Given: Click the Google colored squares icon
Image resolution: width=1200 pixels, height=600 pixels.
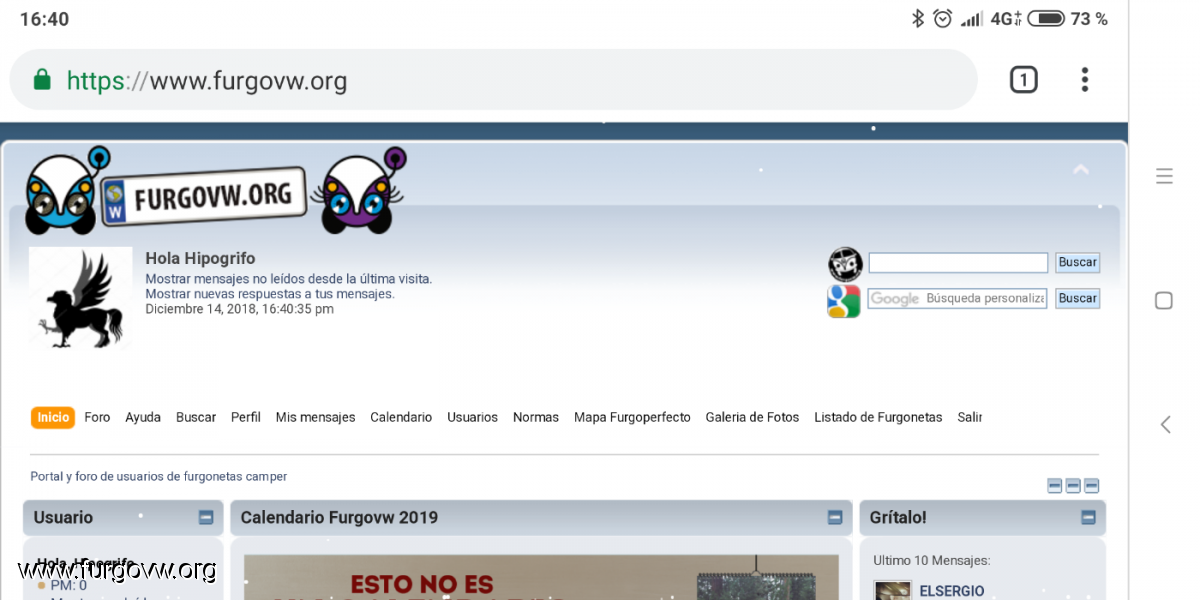Looking at the screenshot, I should click(844, 300).
